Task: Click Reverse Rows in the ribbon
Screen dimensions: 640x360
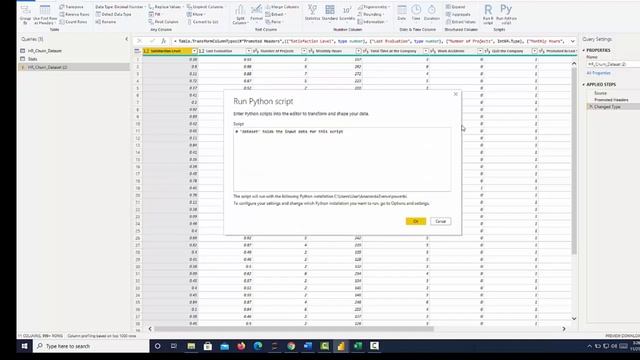Action: (74, 14)
